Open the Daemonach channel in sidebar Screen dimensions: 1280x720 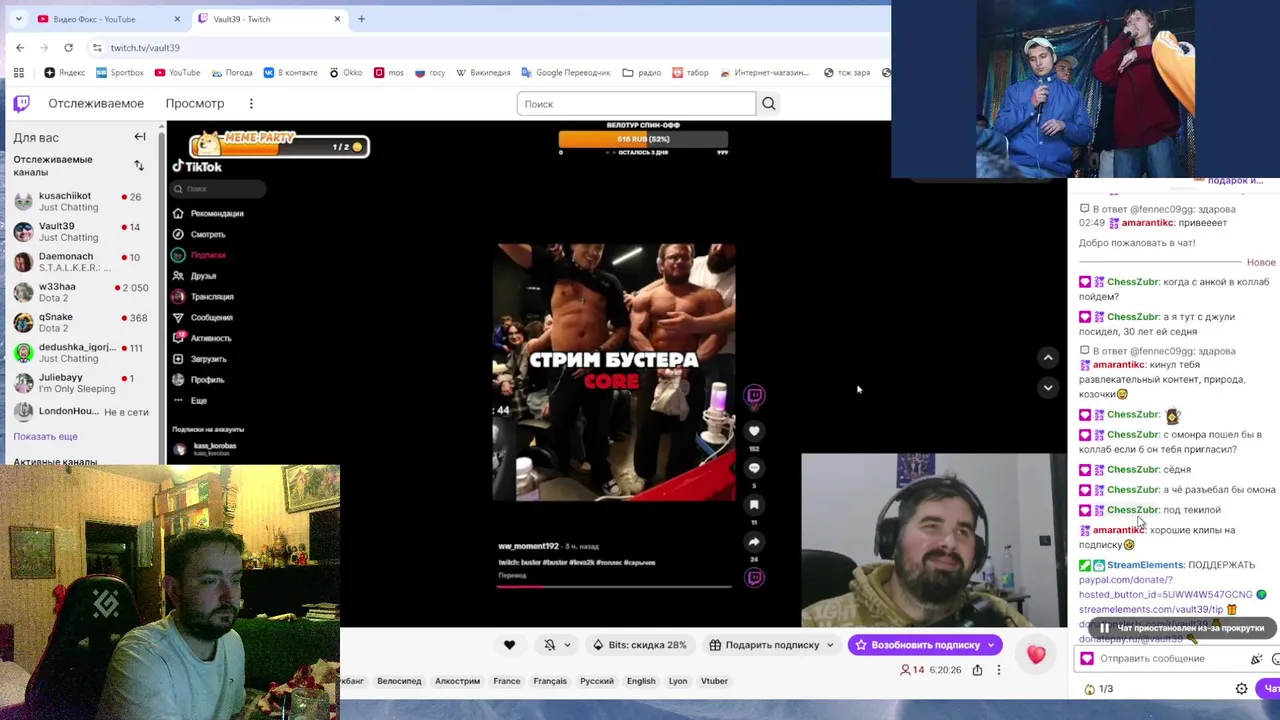80,262
